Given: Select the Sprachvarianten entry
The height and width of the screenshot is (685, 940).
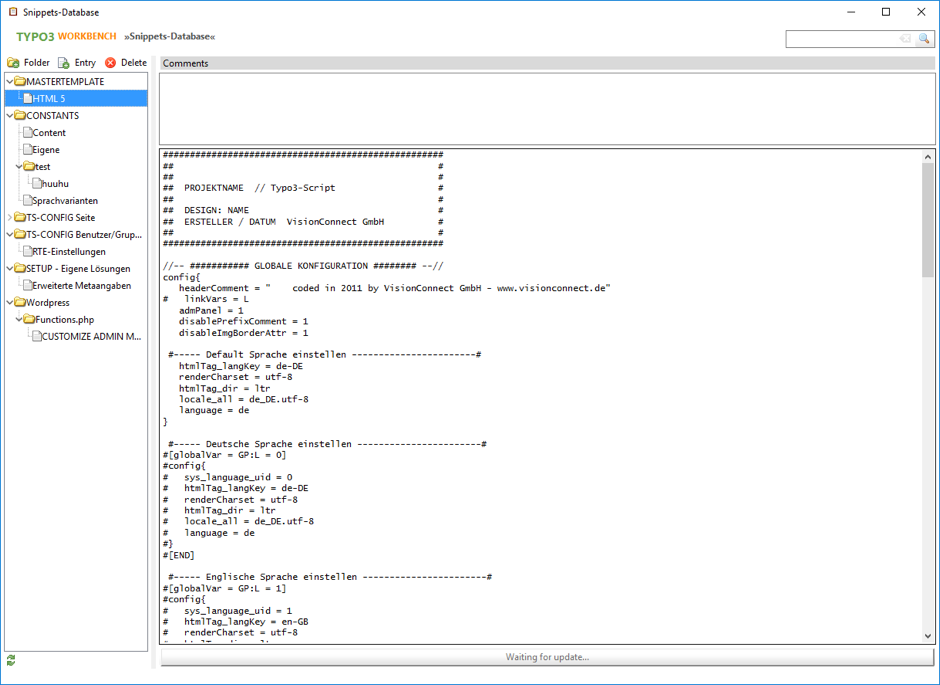Looking at the screenshot, I should click(64, 200).
